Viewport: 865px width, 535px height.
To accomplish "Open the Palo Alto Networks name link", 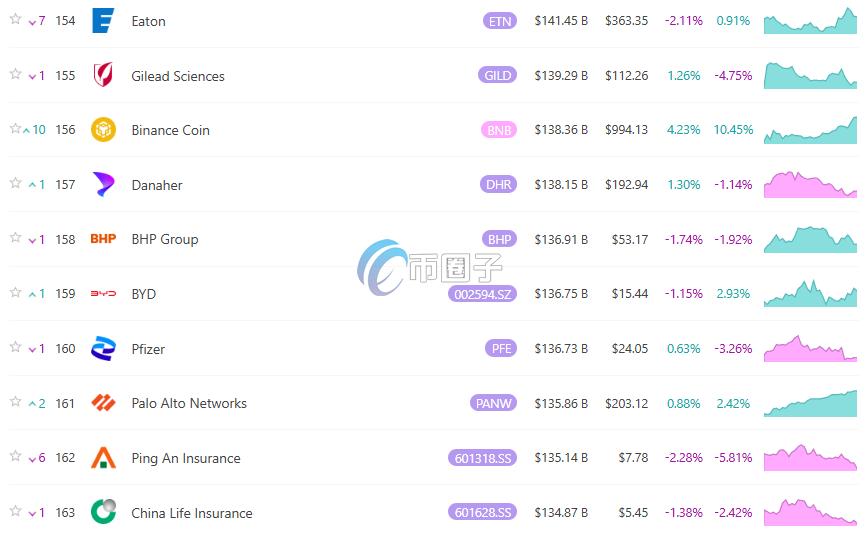I will tap(189, 404).
